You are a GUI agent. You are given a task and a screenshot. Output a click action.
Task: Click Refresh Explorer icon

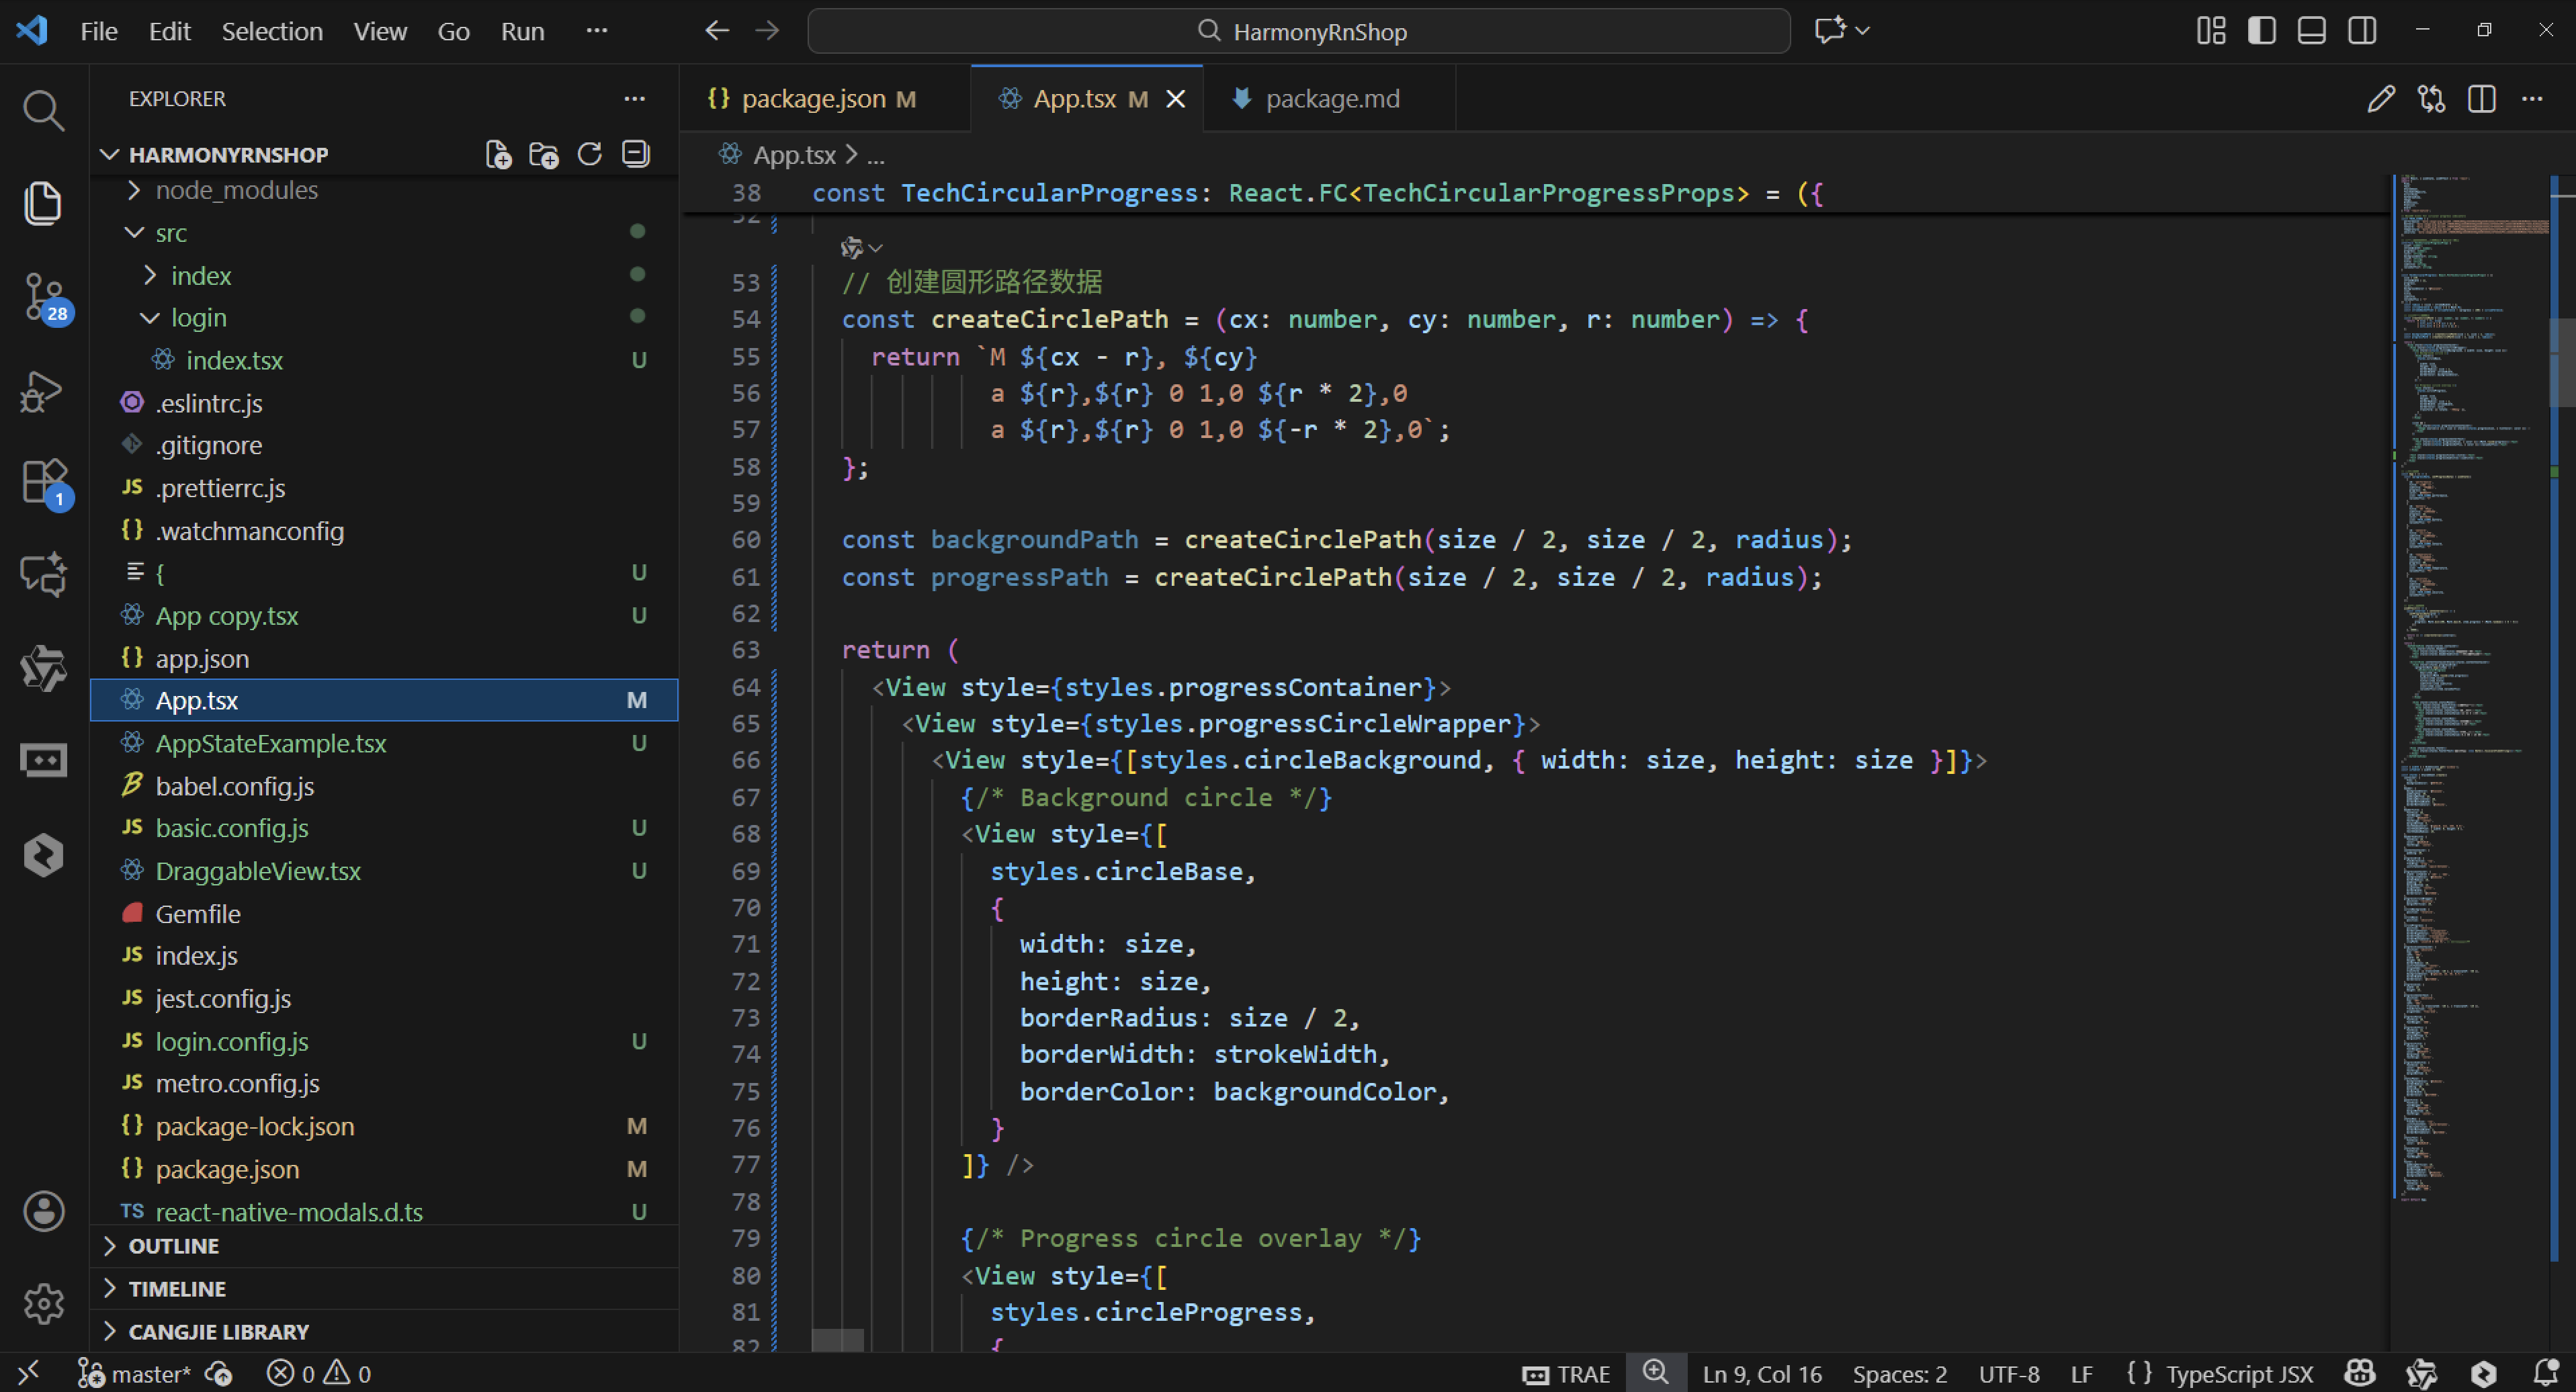coord(589,154)
